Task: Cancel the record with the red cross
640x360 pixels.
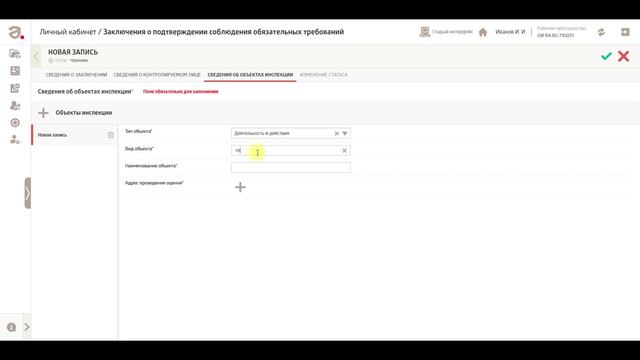Action: (623, 56)
